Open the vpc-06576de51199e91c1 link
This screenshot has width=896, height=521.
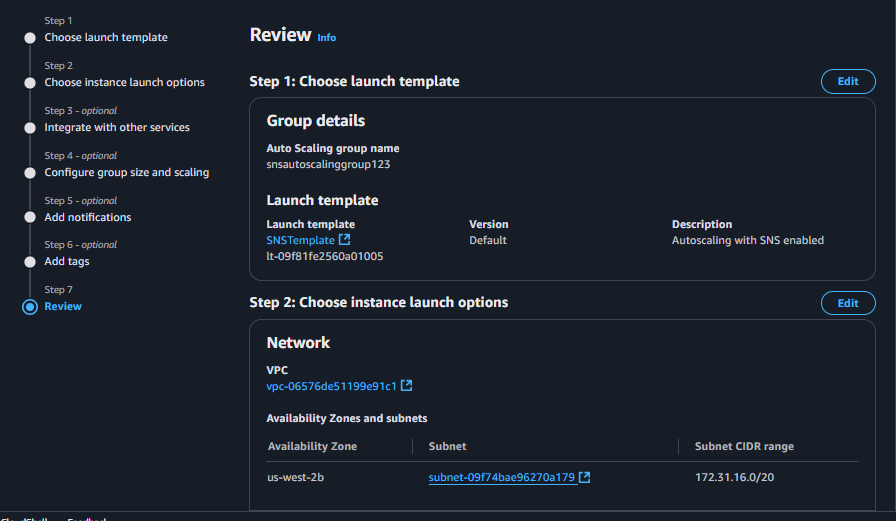[x=331, y=386]
